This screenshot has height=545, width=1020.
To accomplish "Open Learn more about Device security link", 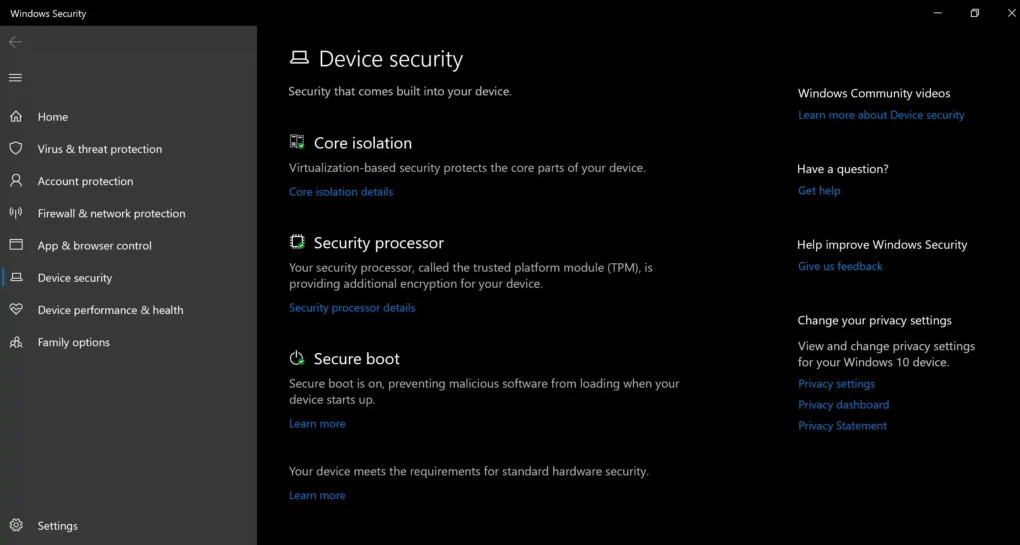I will (x=881, y=115).
